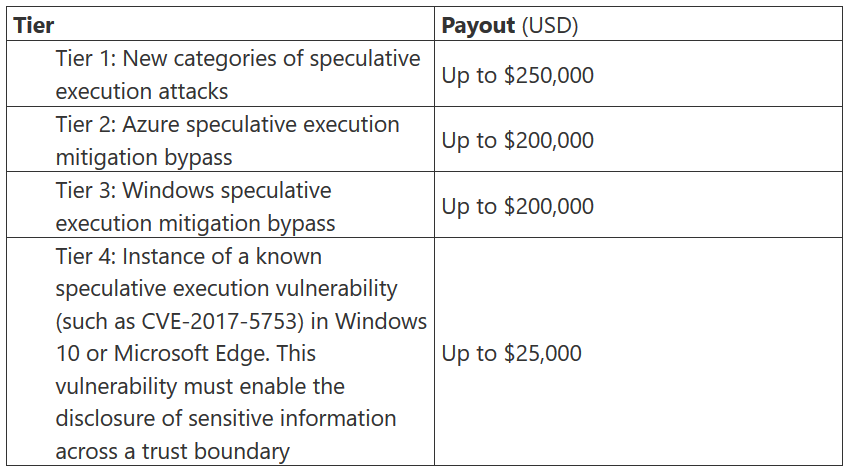The image size is (849, 473).
Task: Select the Tier 4 known vulnerability description cell
Action: (x=240, y=354)
